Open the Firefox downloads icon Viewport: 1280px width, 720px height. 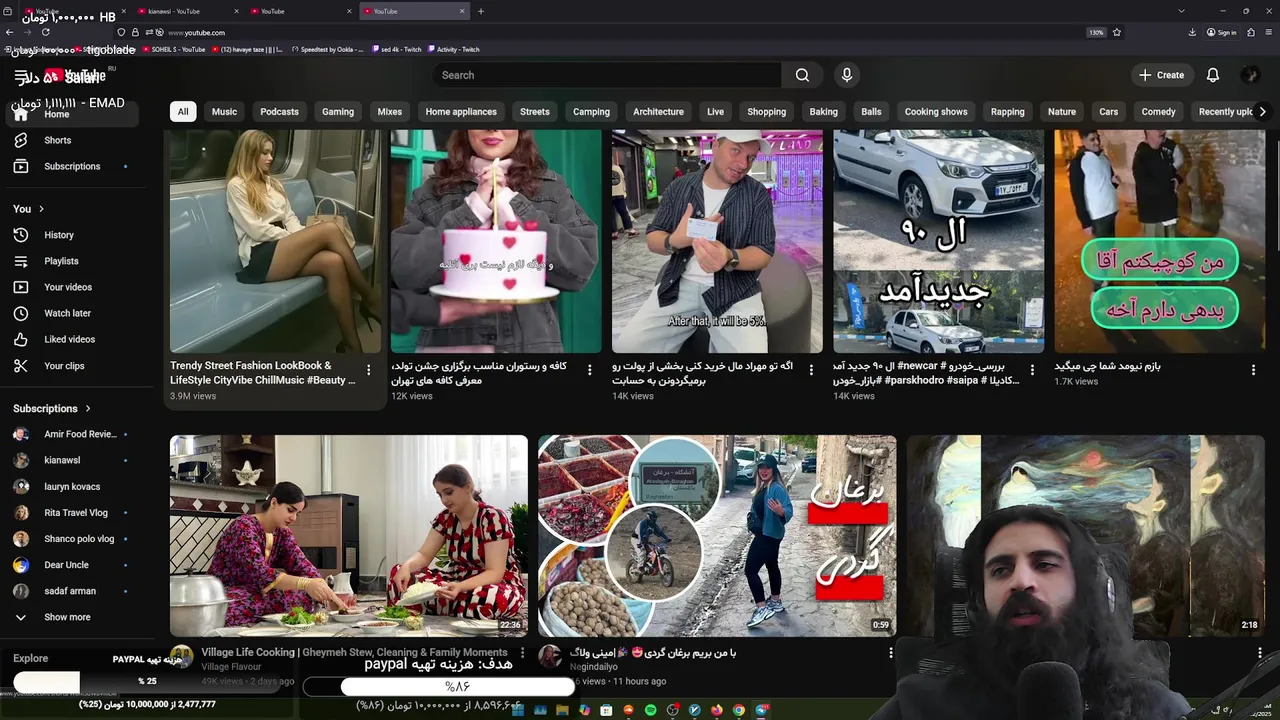[1192, 32]
